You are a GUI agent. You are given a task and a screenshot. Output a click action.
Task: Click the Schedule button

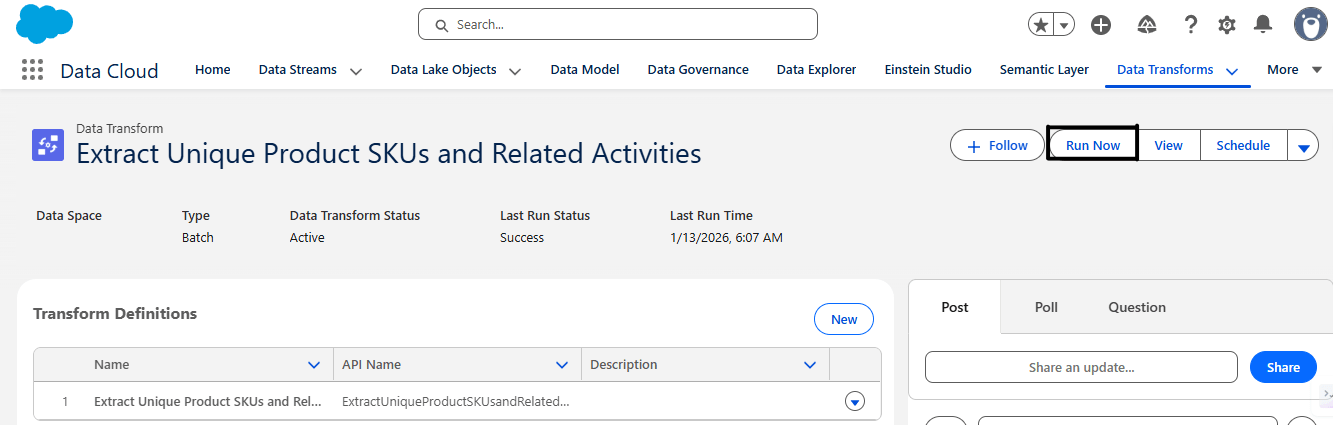click(x=1243, y=146)
